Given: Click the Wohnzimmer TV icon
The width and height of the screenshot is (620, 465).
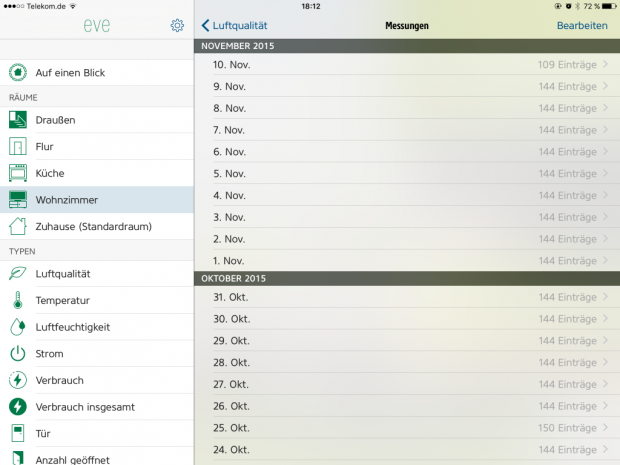Looking at the screenshot, I should 18,199.
